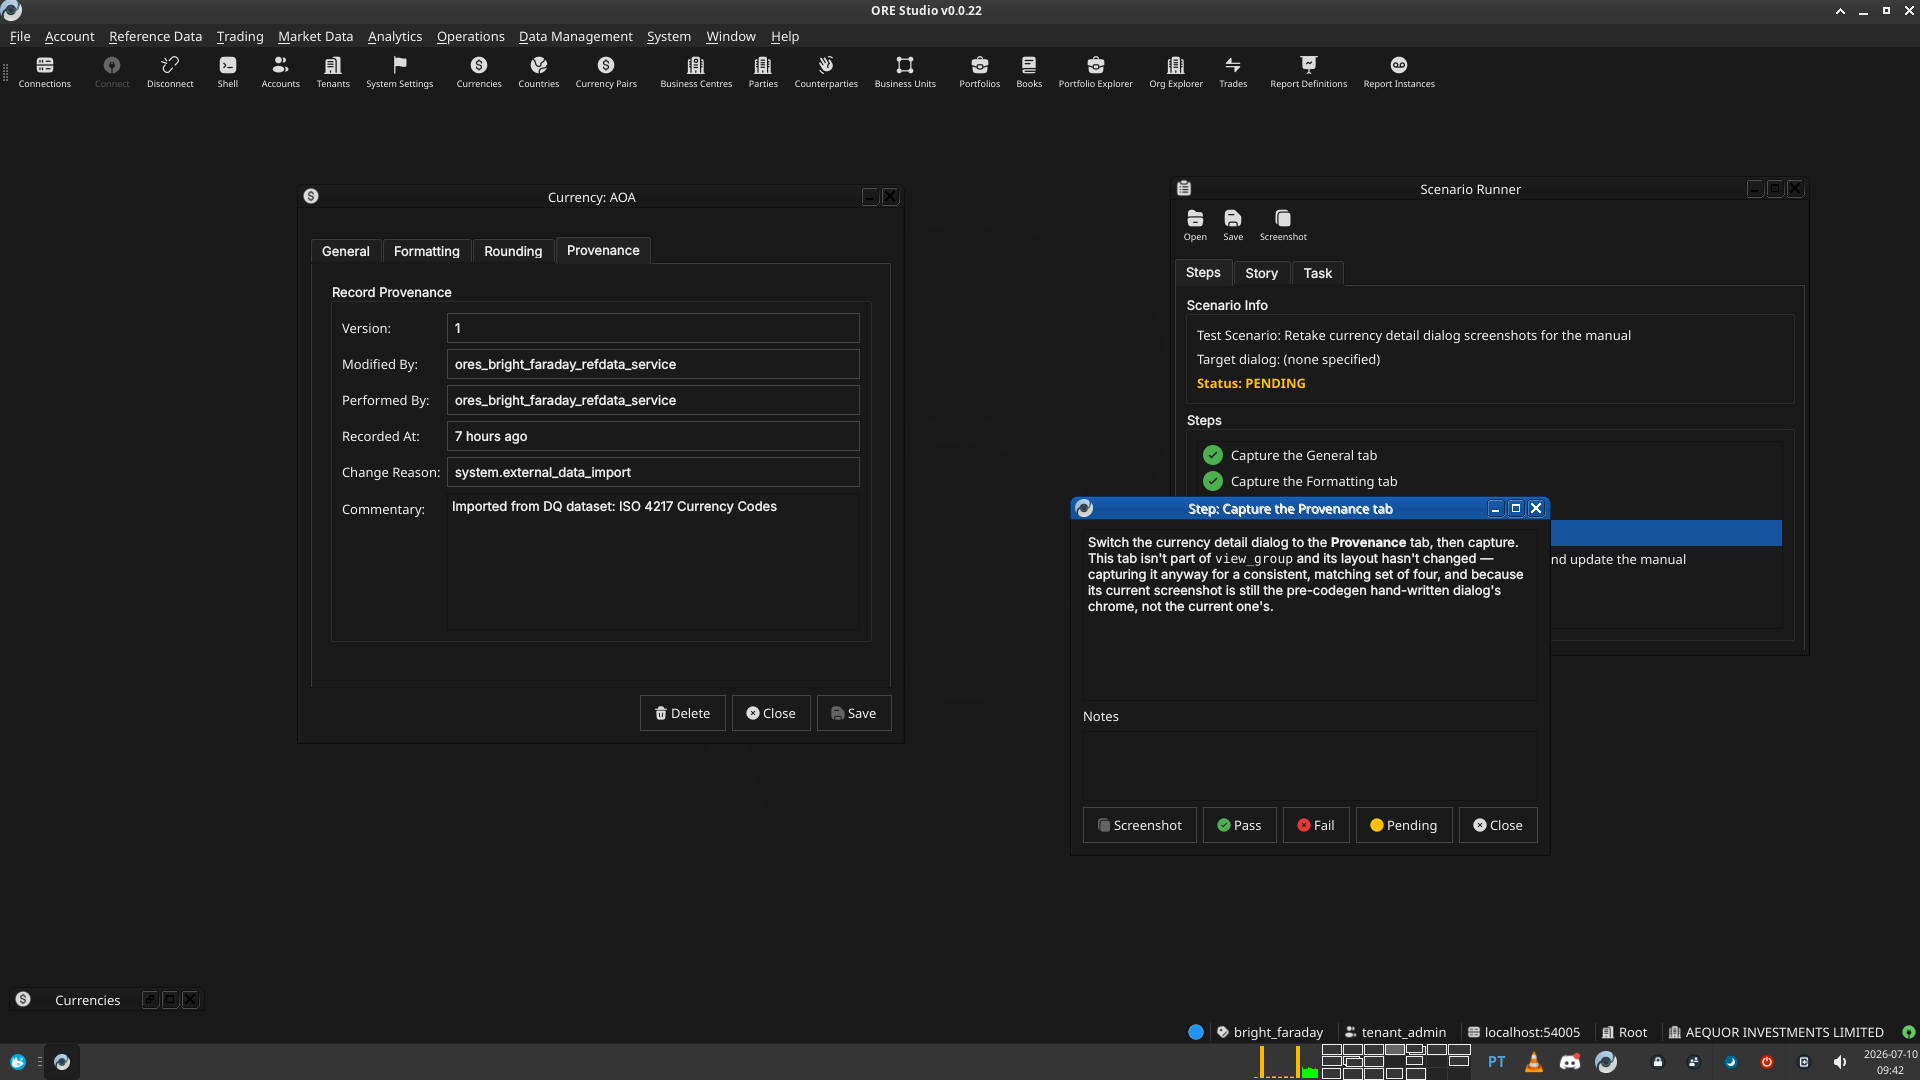Open Org Explorer from the toolbar
The image size is (1920, 1080).
coord(1176,71)
